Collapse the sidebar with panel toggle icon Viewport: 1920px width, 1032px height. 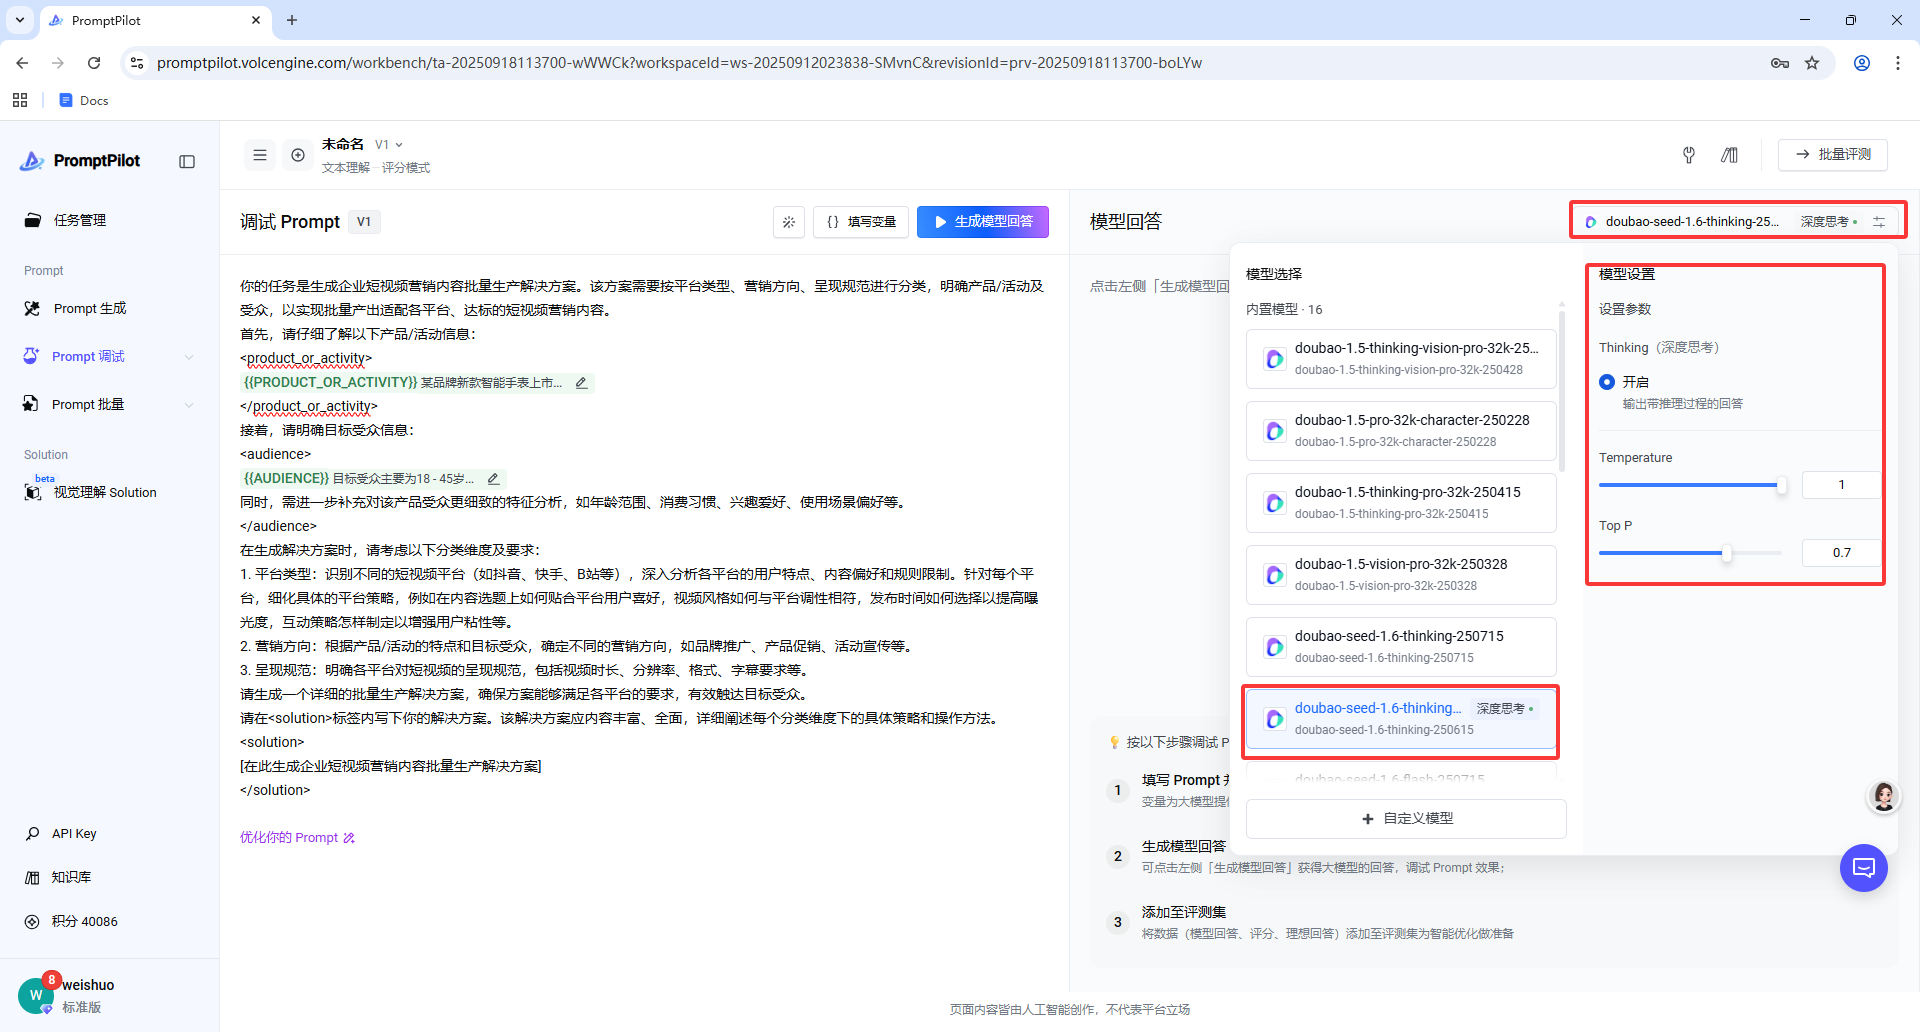(x=187, y=162)
